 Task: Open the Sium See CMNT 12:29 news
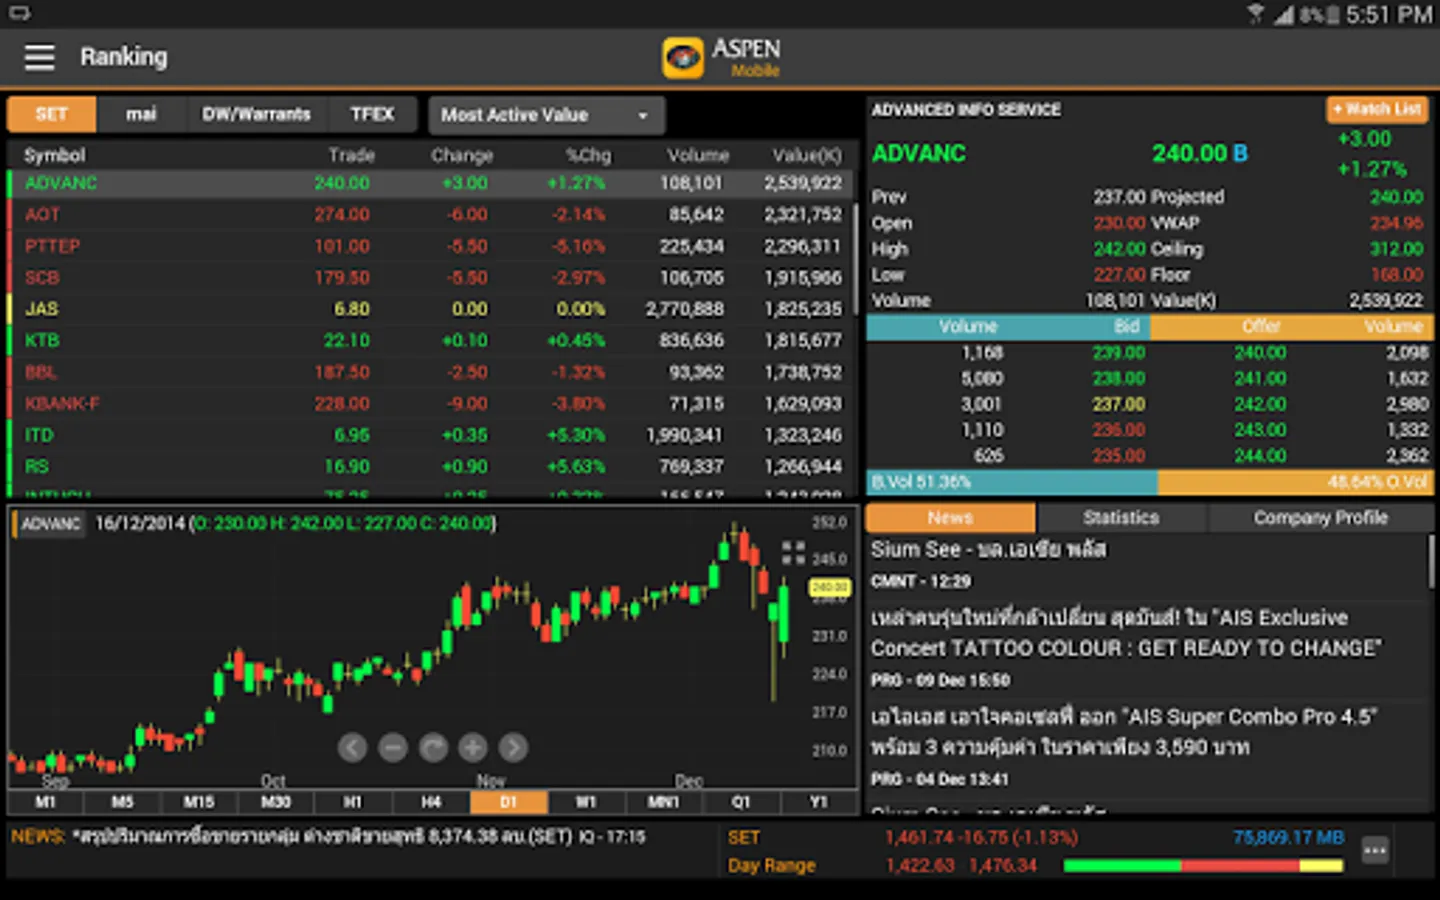(x=1147, y=564)
